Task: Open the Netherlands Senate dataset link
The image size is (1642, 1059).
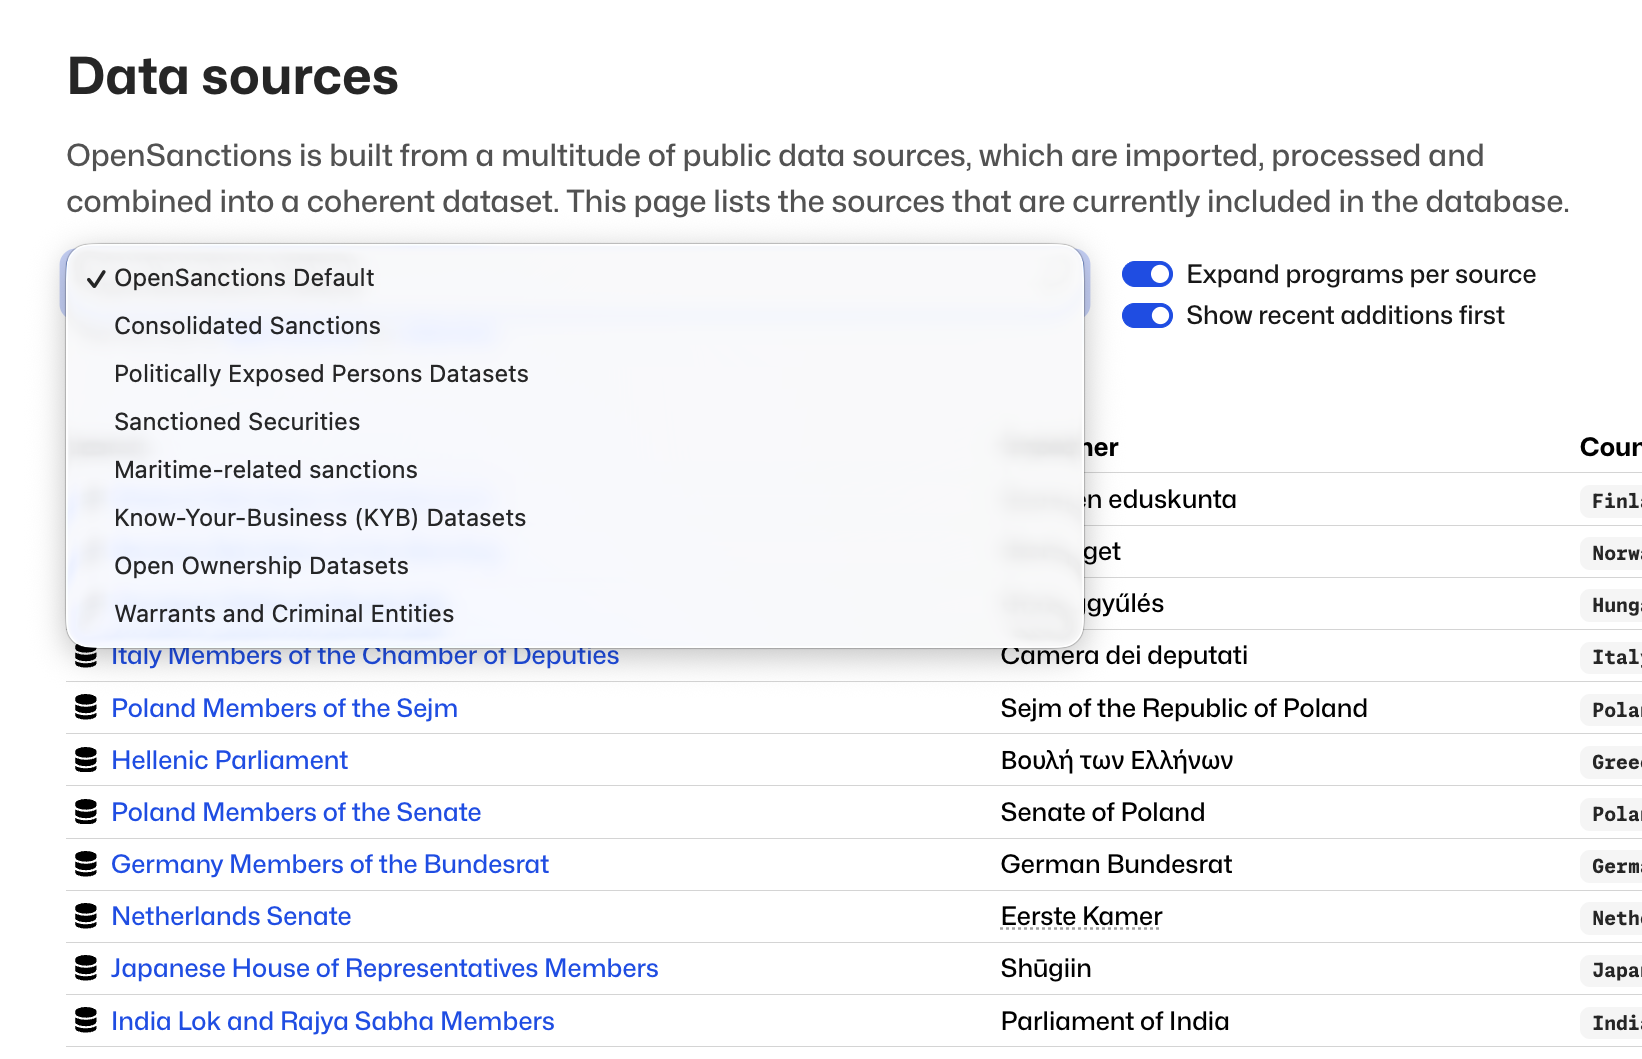Action: [x=231, y=916]
